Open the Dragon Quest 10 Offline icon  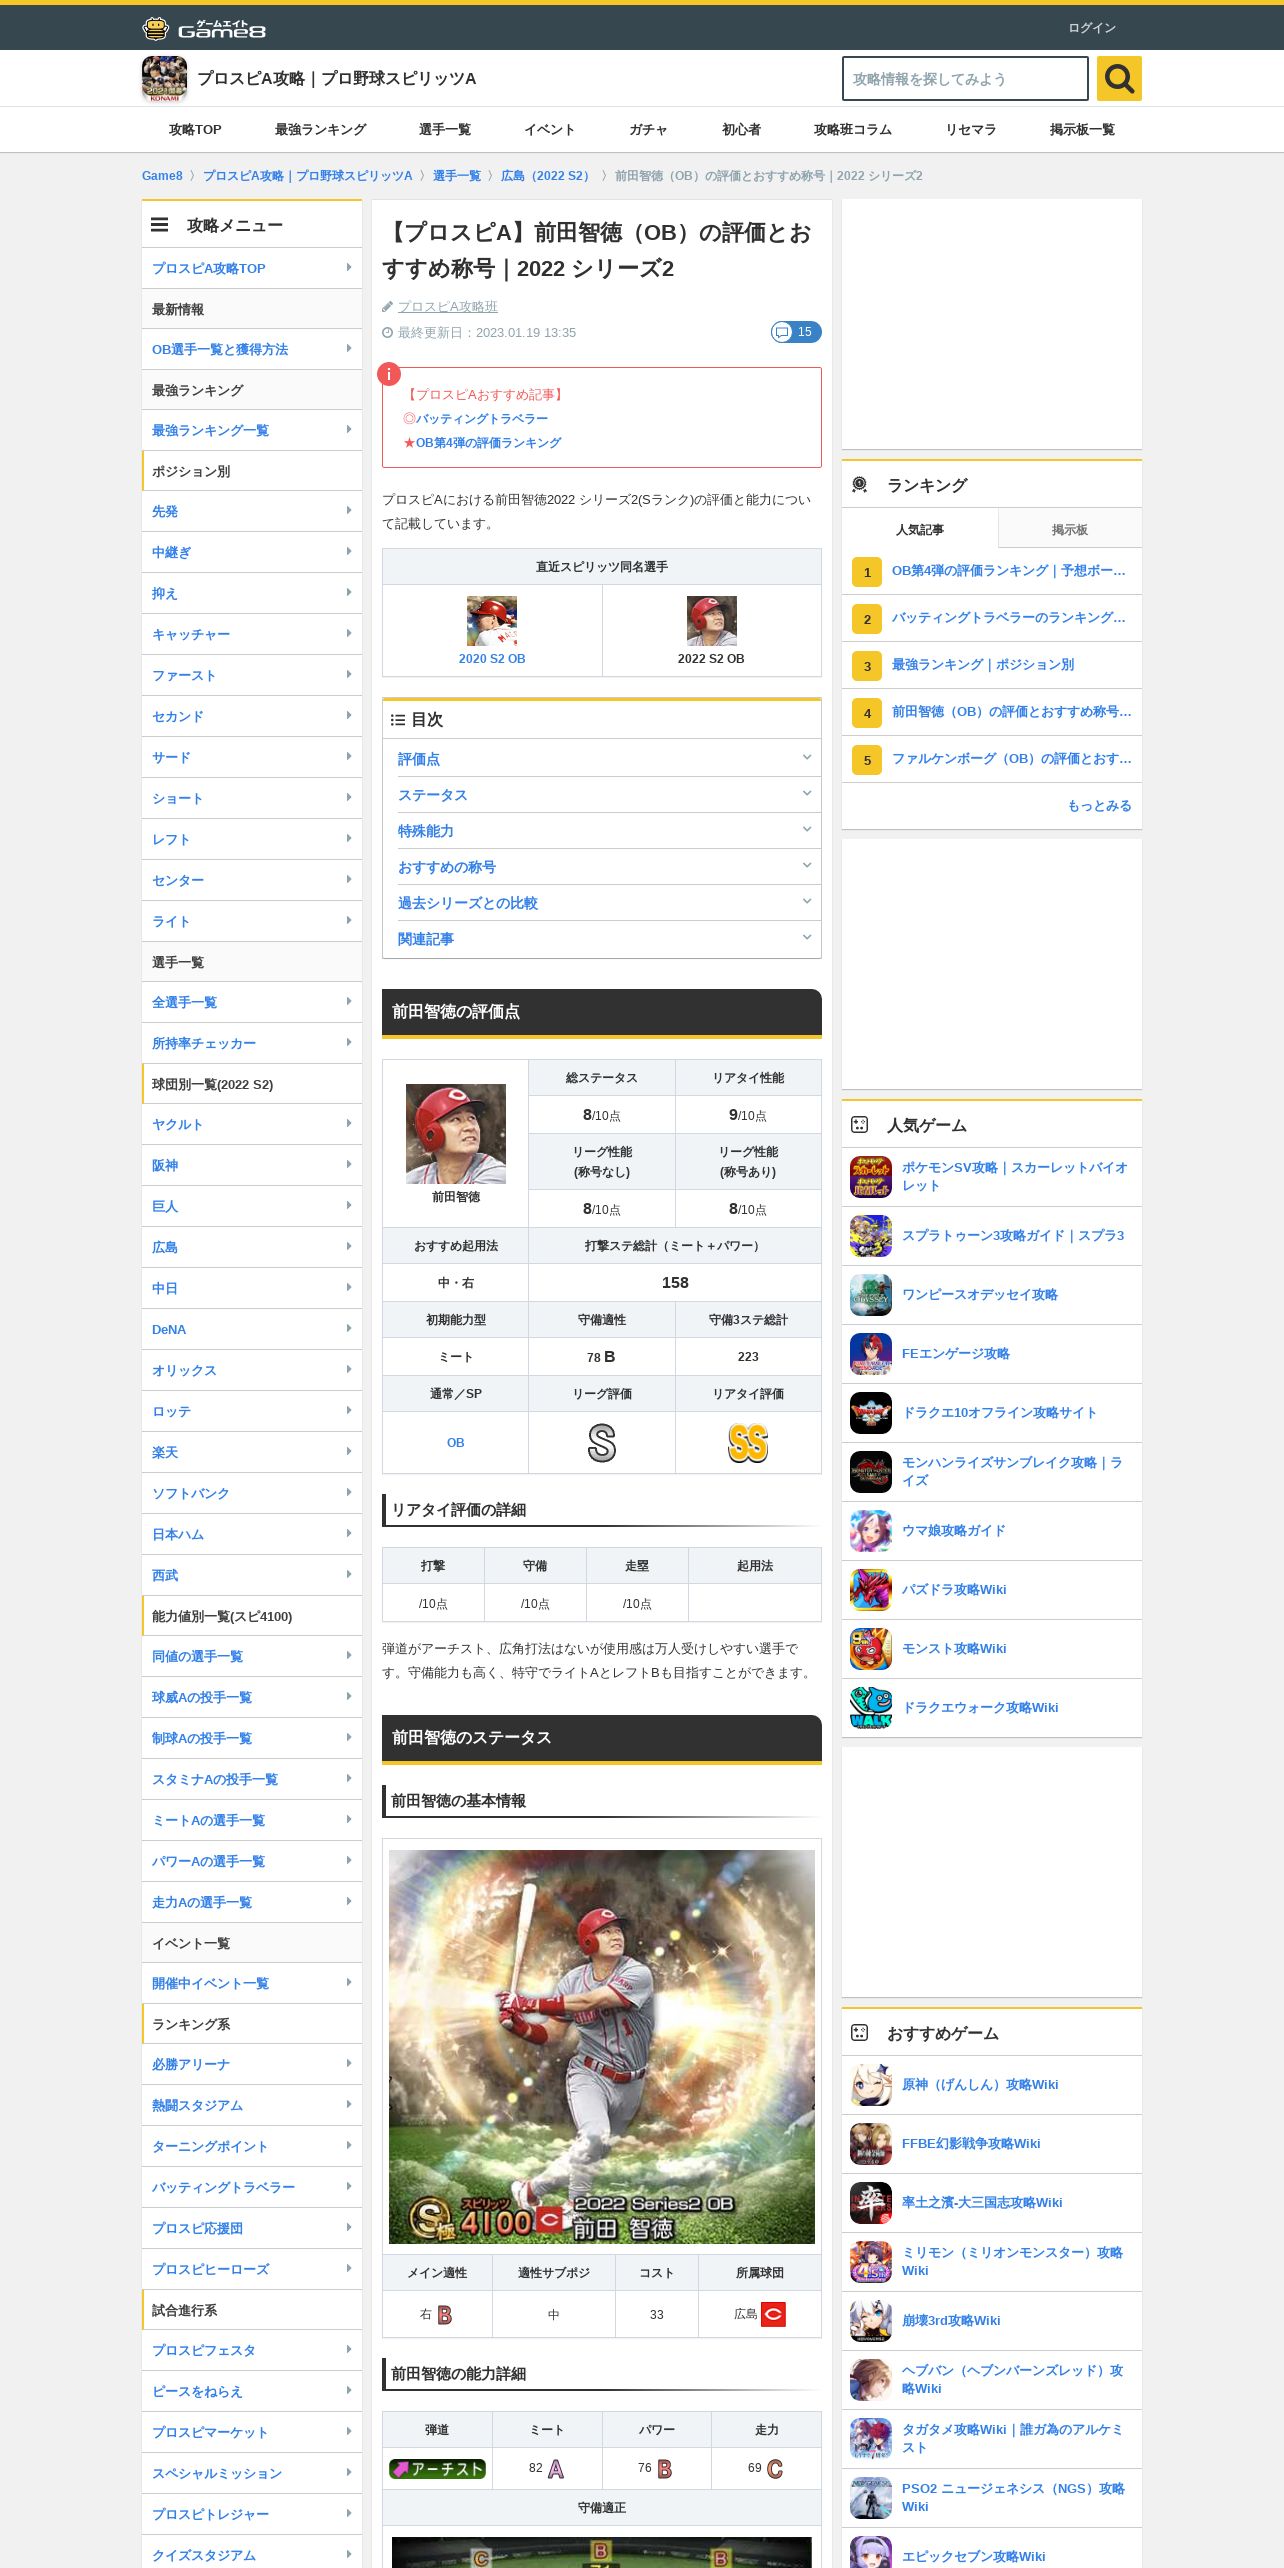(x=871, y=1413)
